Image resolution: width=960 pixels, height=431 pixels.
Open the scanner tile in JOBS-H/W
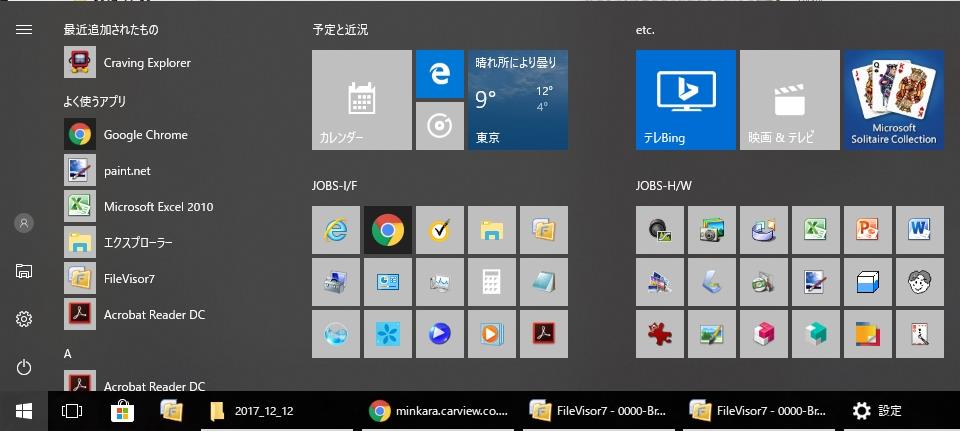coord(711,282)
